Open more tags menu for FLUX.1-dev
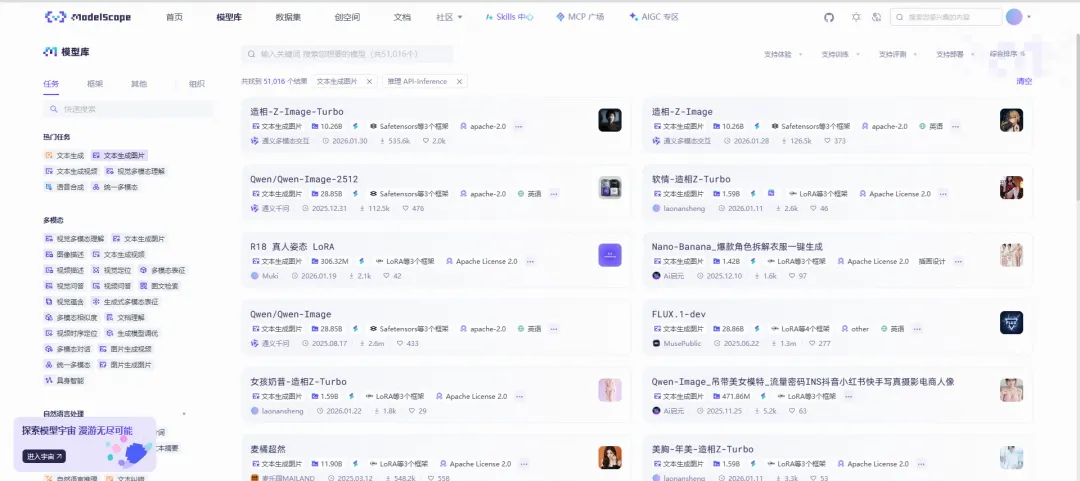The height and width of the screenshot is (481, 1080). tap(917, 329)
